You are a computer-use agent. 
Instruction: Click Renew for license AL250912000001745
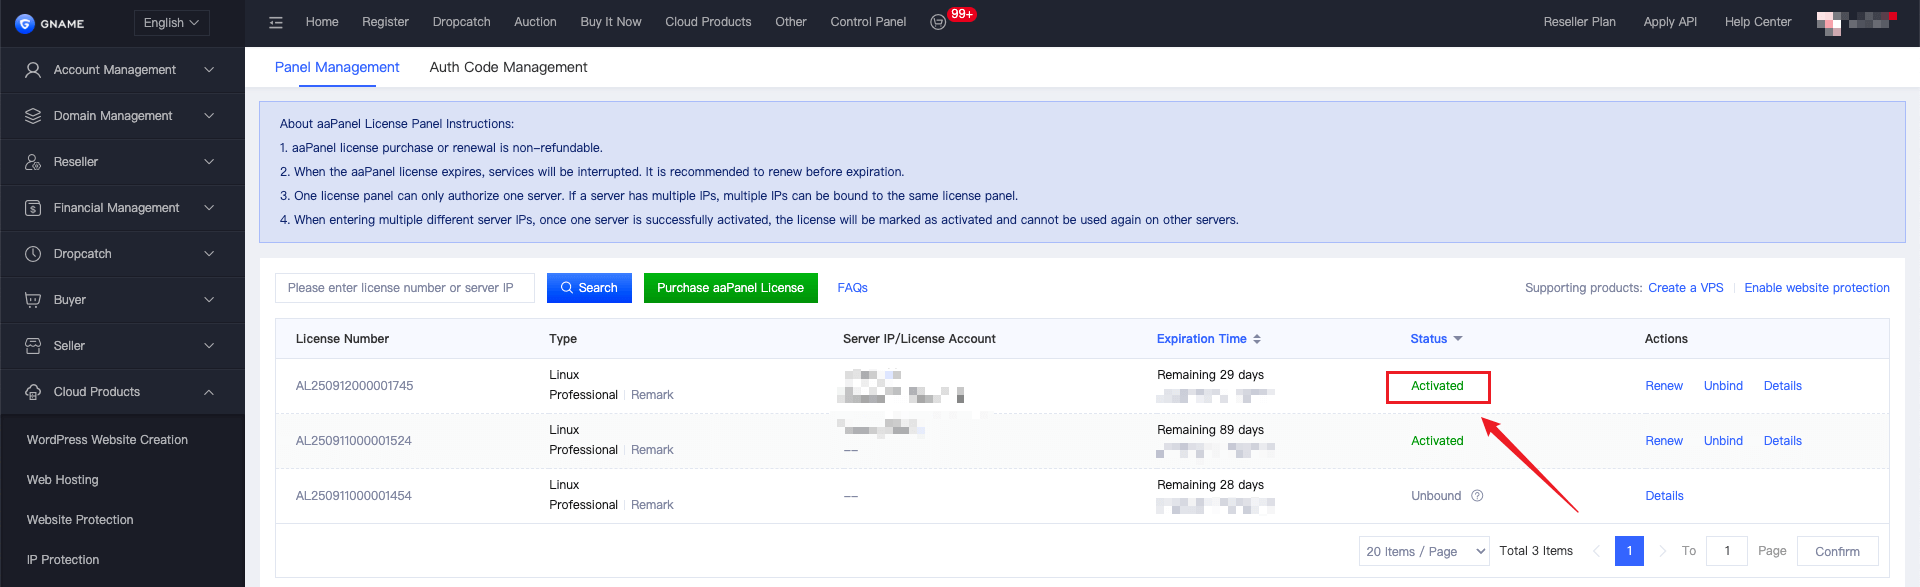pos(1664,386)
